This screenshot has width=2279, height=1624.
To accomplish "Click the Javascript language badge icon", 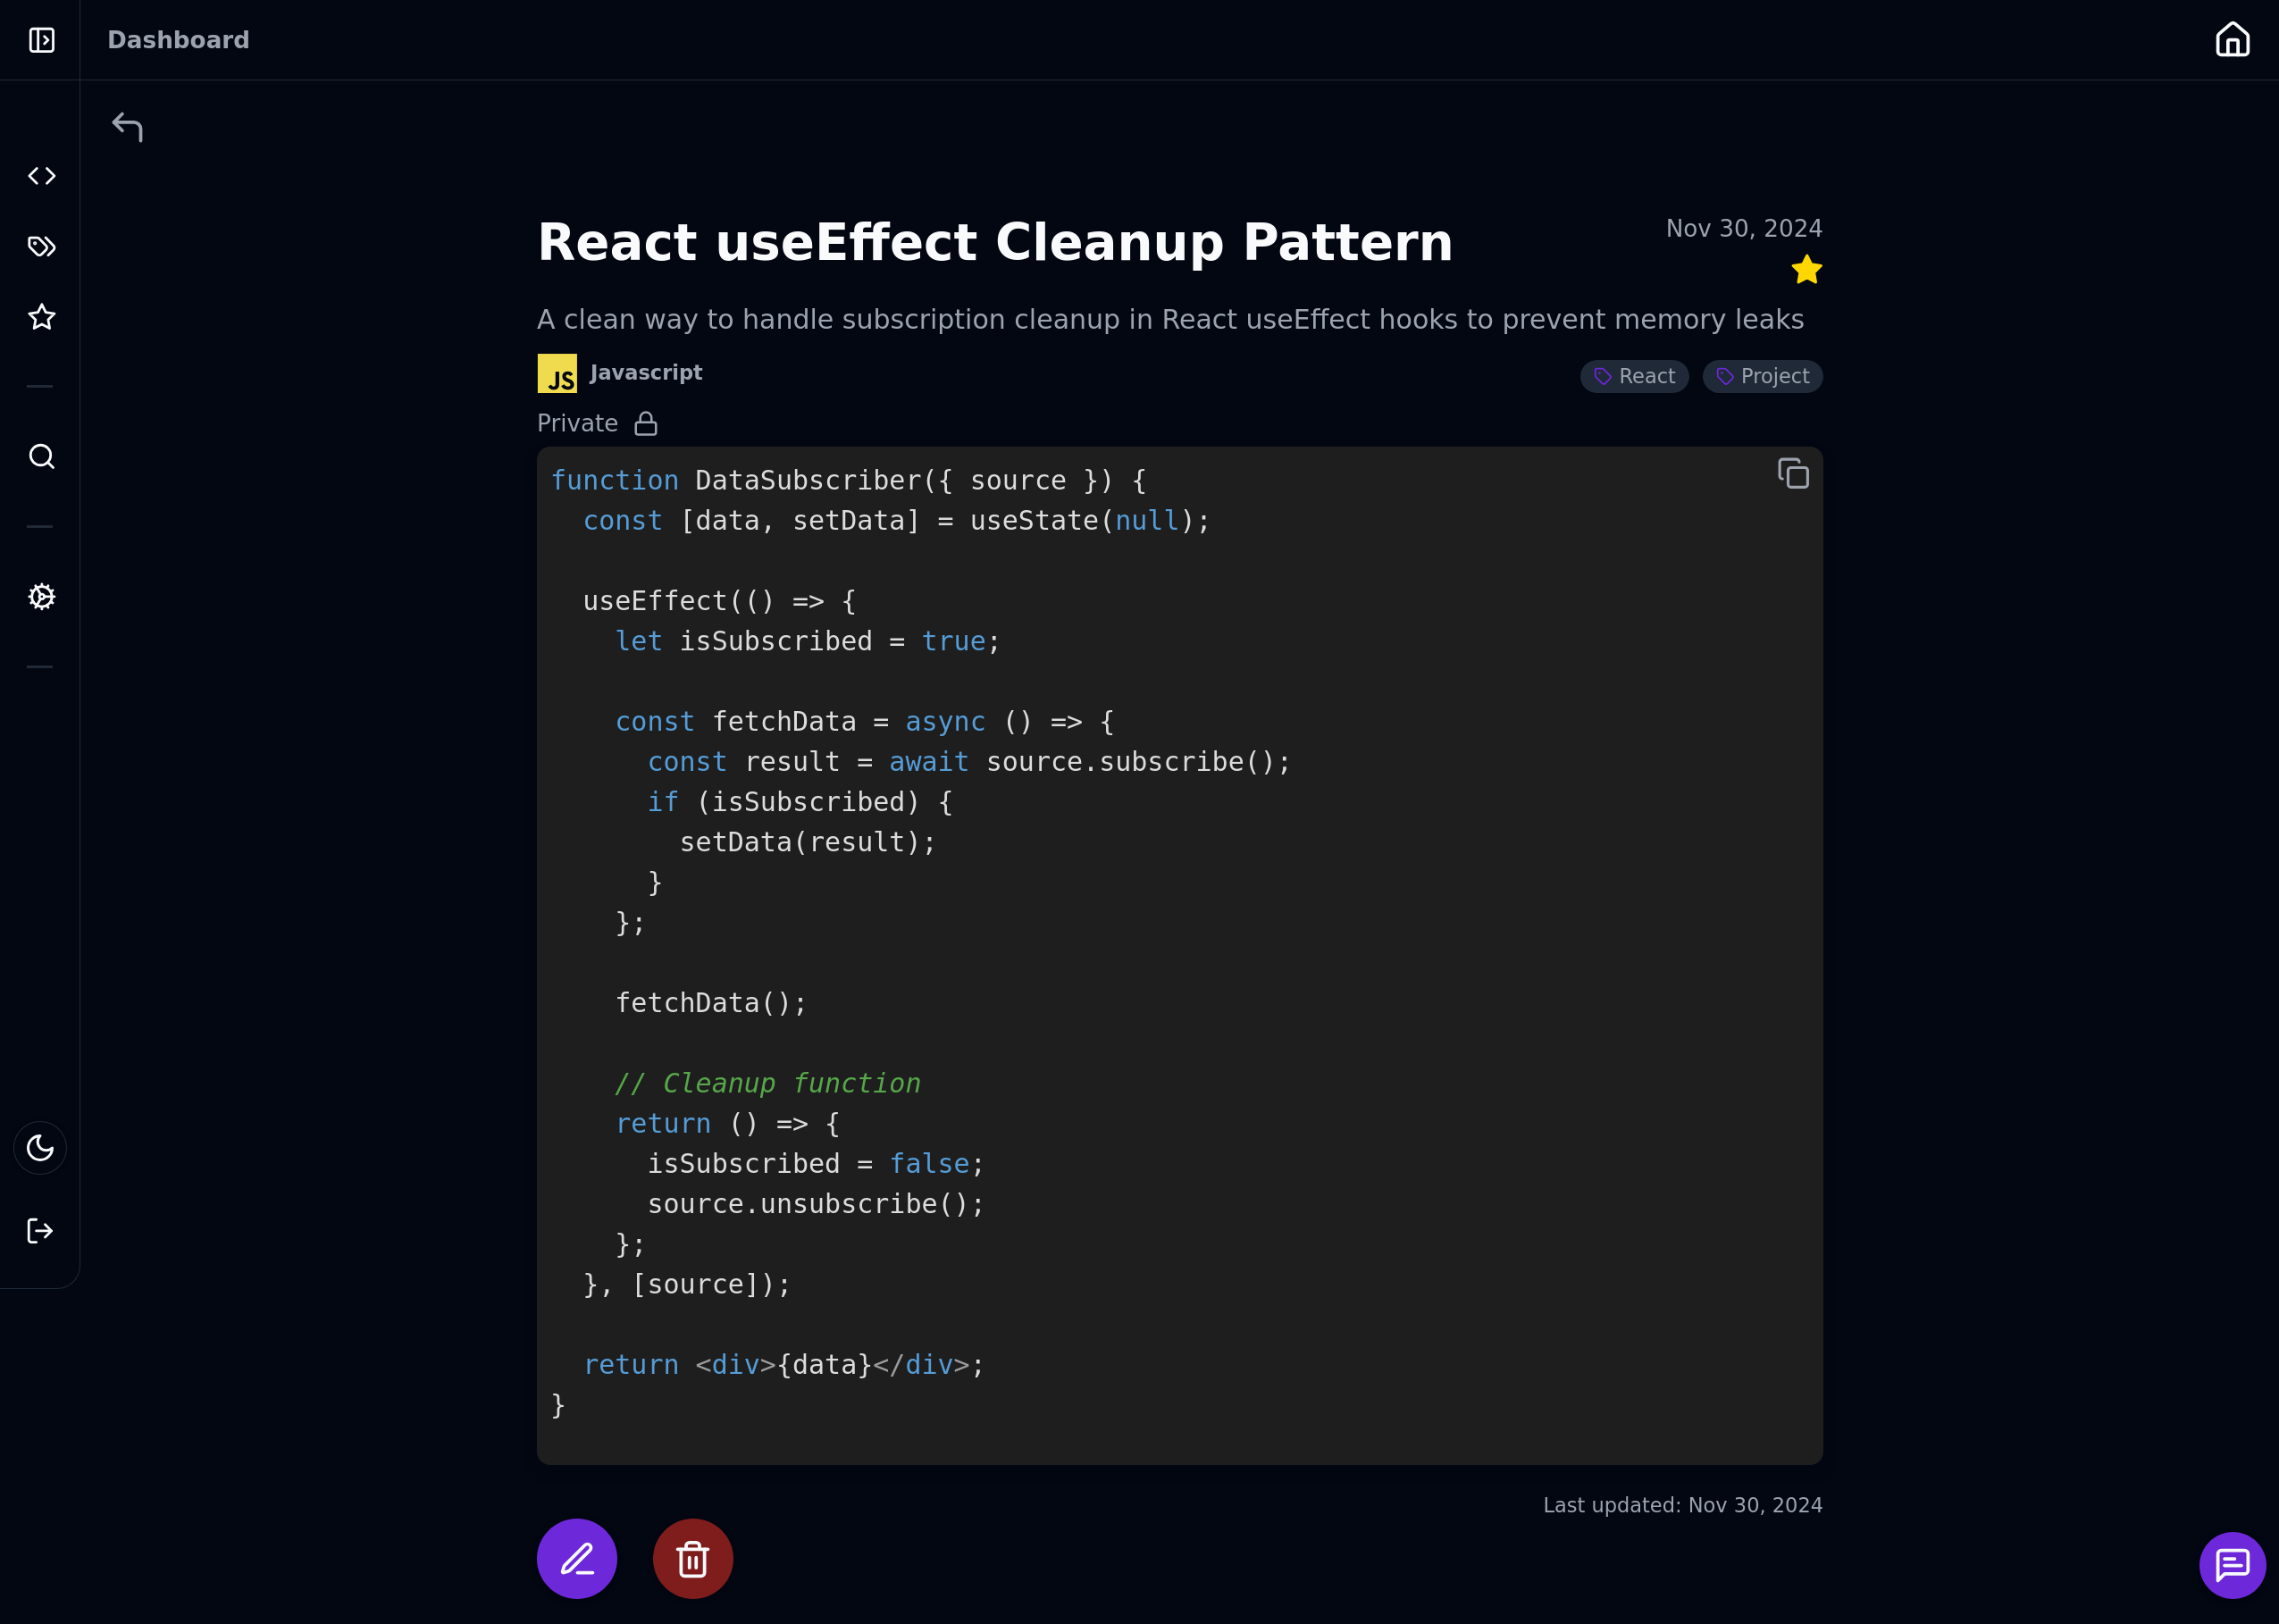I will [x=557, y=373].
